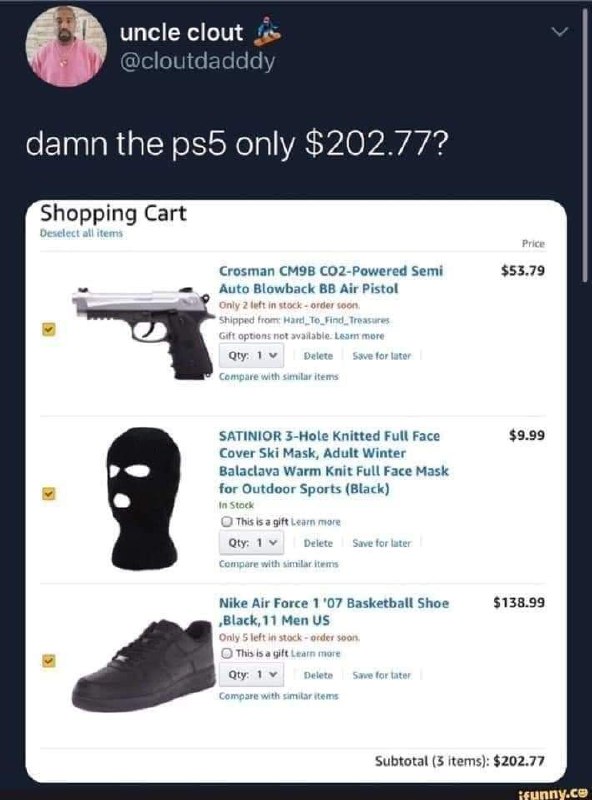
Task: Click the snowboarder emoji beside uncle clout
Action: [x=267, y=31]
